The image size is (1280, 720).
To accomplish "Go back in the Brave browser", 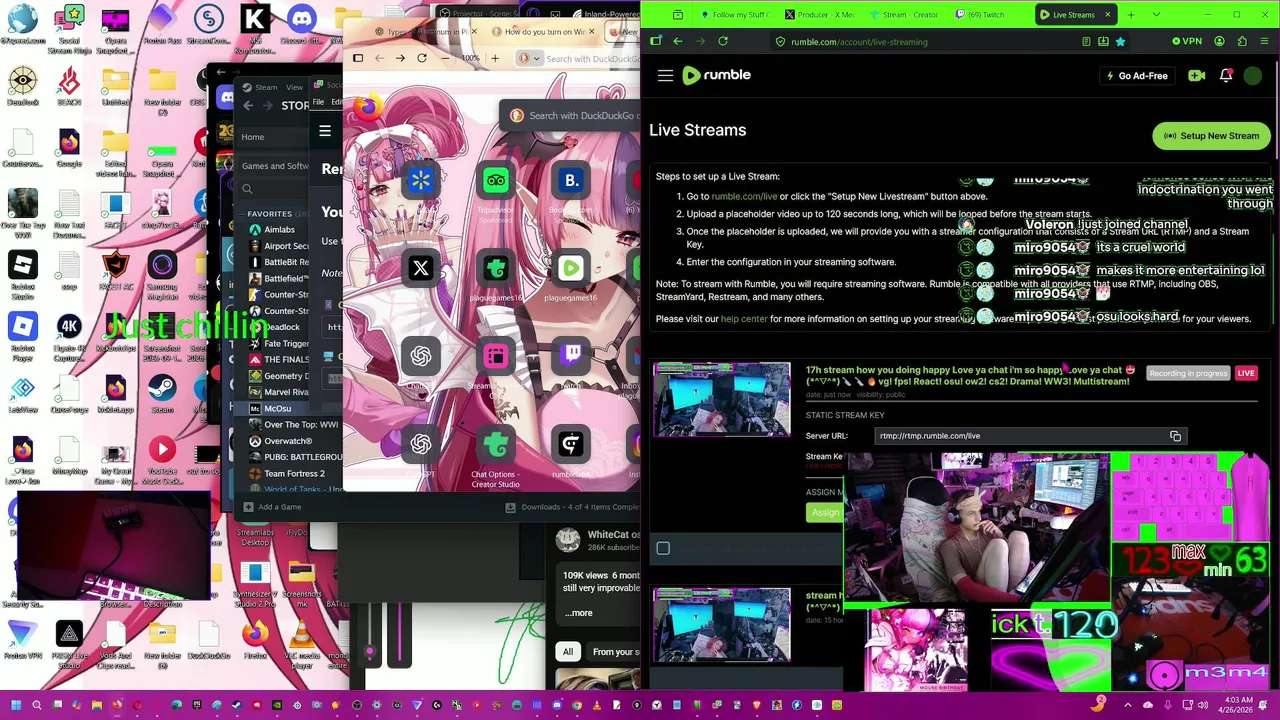I will (x=678, y=42).
